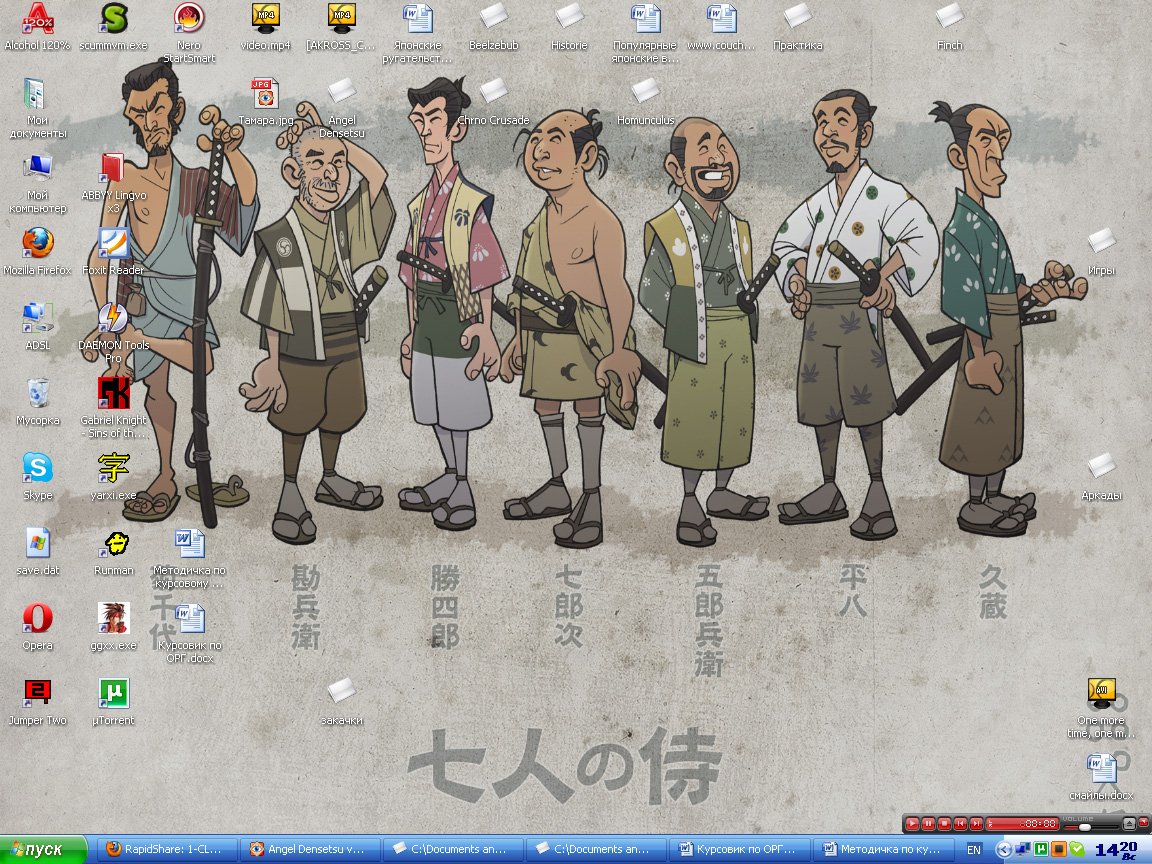Screen dimensions: 1152x864
Task: Open the EN language bar indicator
Action: pos(973,850)
